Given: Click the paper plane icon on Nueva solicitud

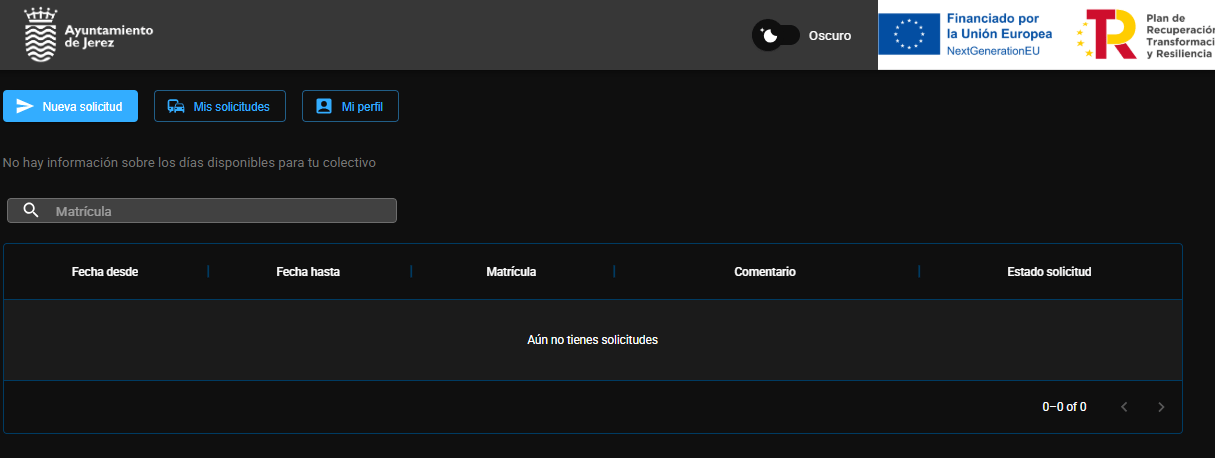Looking at the screenshot, I should tap(25, 106).
